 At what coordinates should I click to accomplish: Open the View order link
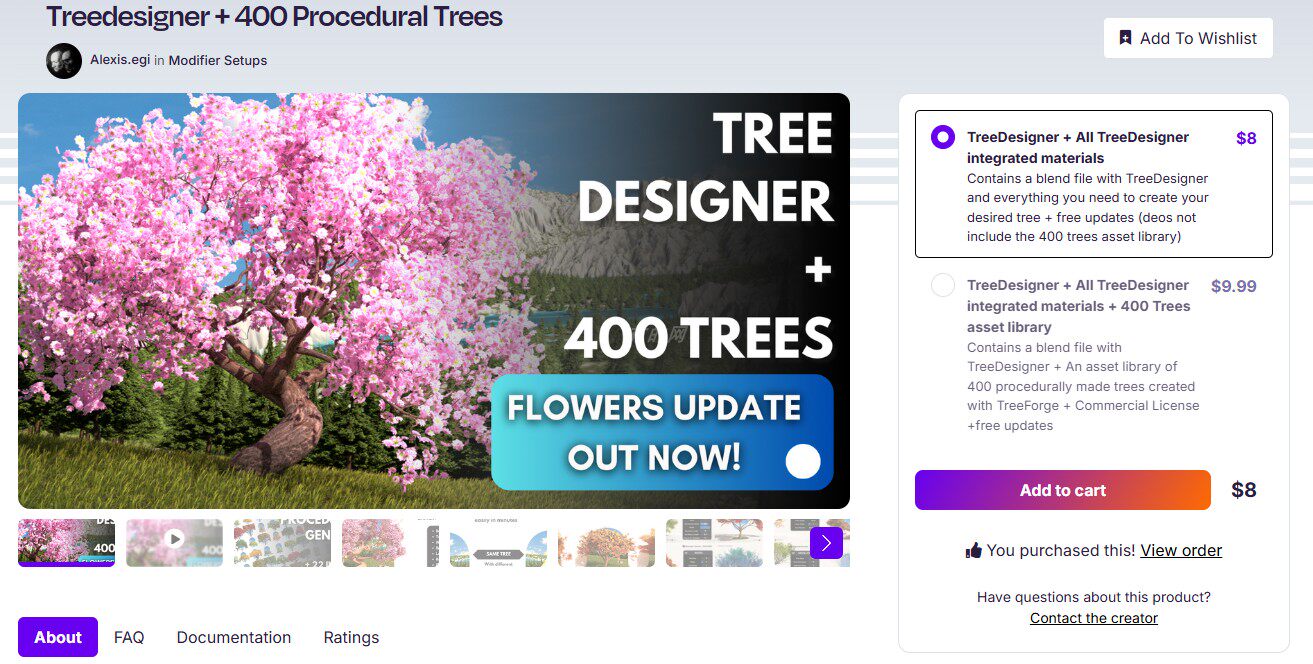(1181, 550)
